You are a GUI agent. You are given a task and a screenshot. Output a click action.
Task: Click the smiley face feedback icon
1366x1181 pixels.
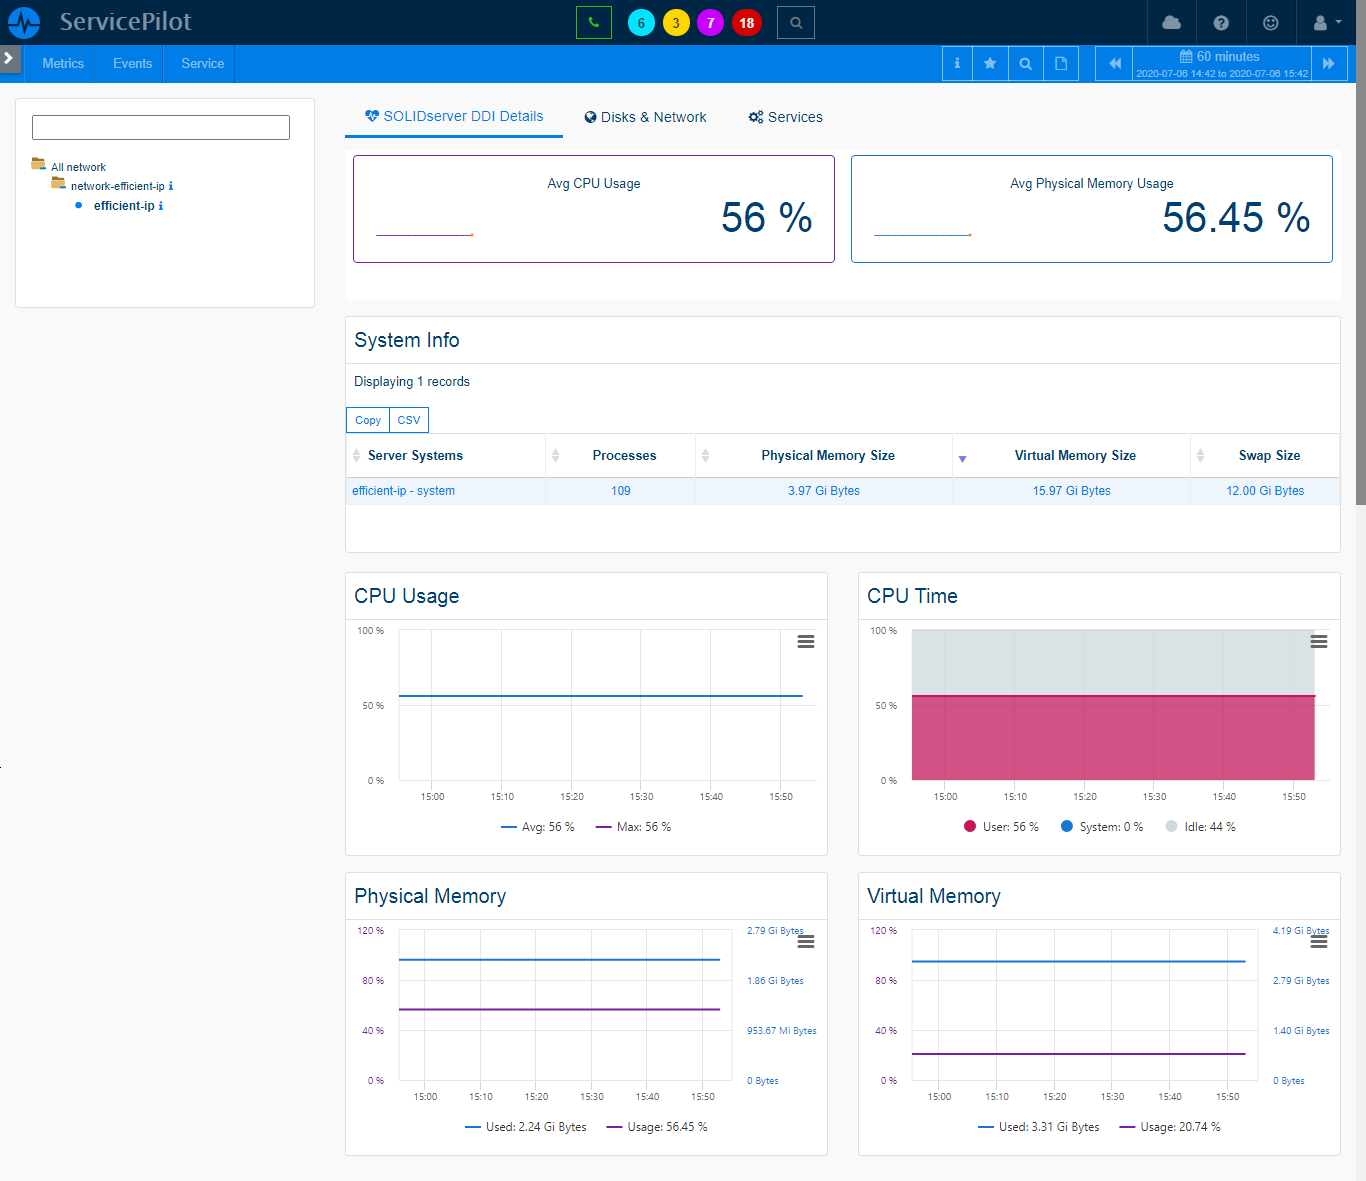[1270, 23]
